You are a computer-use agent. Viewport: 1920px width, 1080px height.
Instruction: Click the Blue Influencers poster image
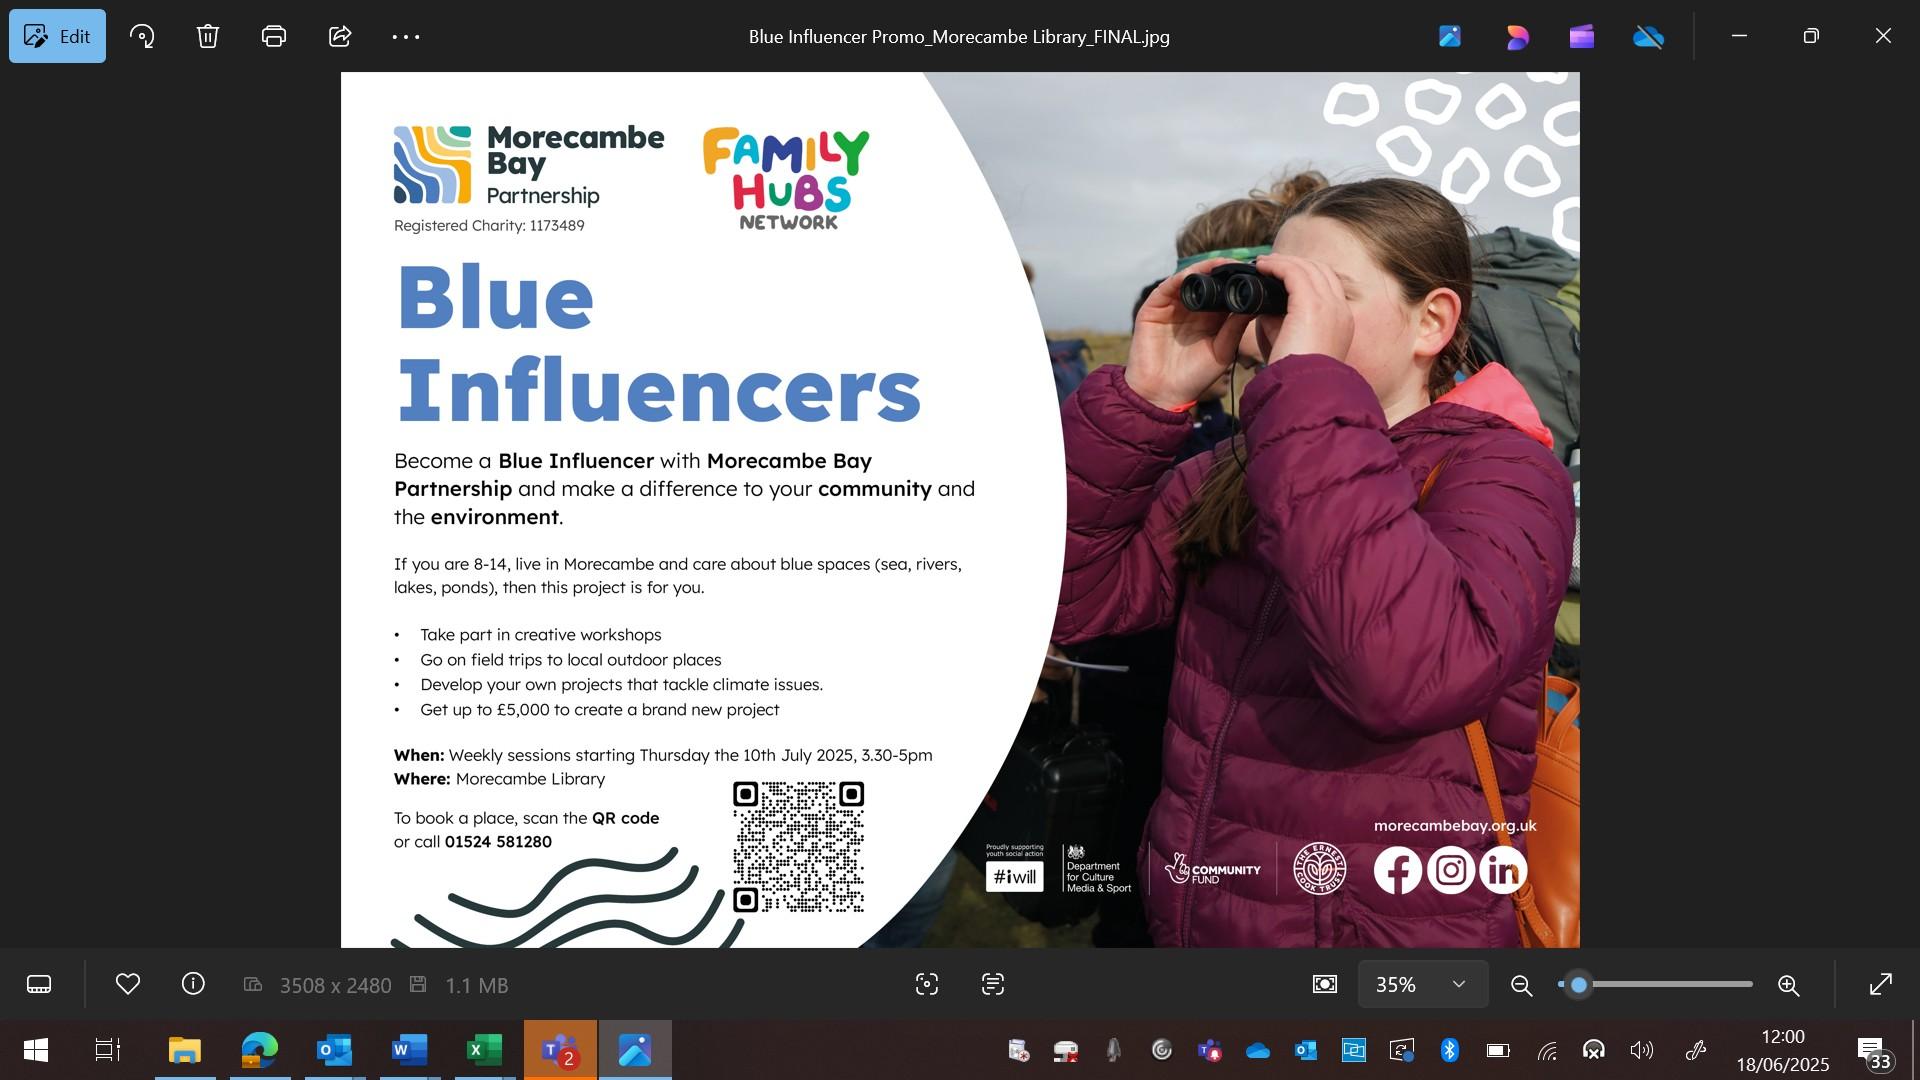pyautogui.click(x=960, y=510)
